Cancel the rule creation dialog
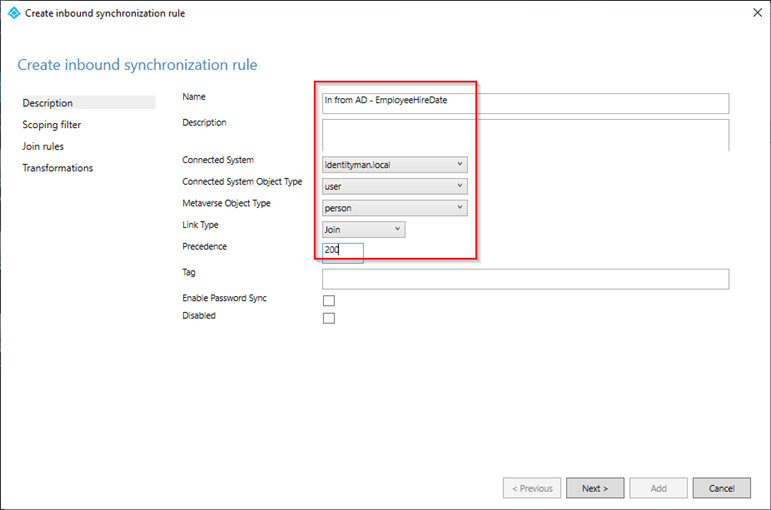Viewport: 771px width, 510px height. [x=721, y=488]
